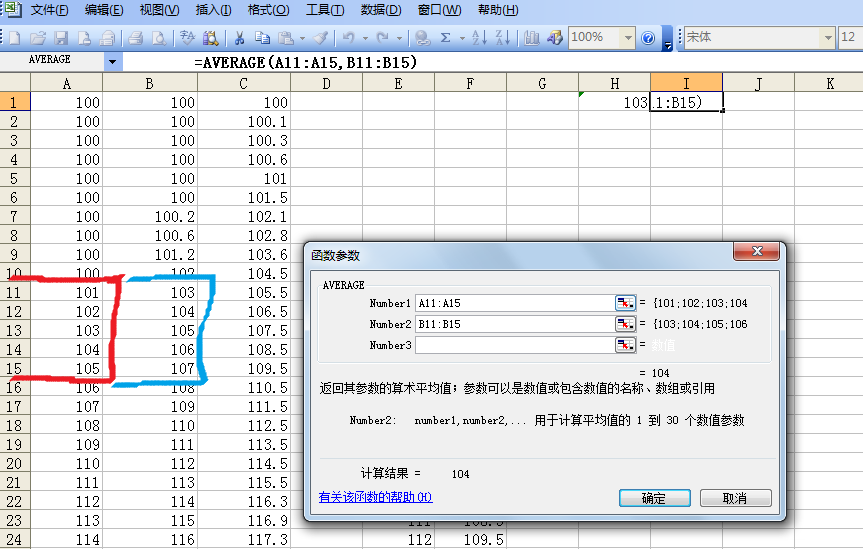Click the Sort Ascending icon
Image resolution: width=863 pixels, height=549 pixels.
(478, 38)
